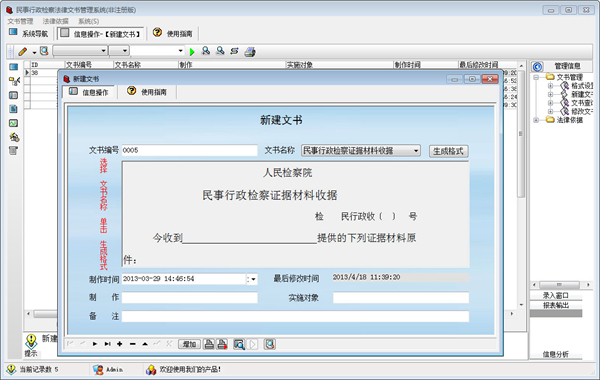This screenshot has width=600, height=380.
Task: Switch to the 系统导航 tab
Action: (29, 33)
